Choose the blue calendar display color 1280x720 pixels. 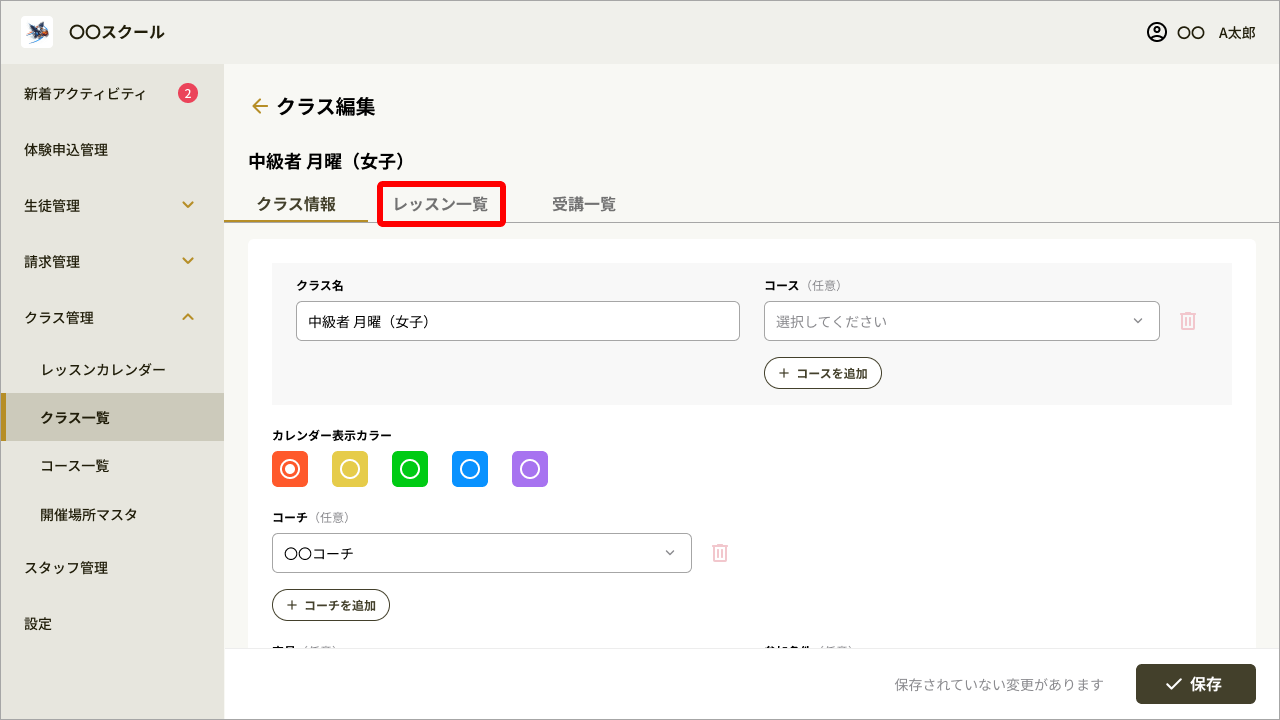[x=470, y=469]
